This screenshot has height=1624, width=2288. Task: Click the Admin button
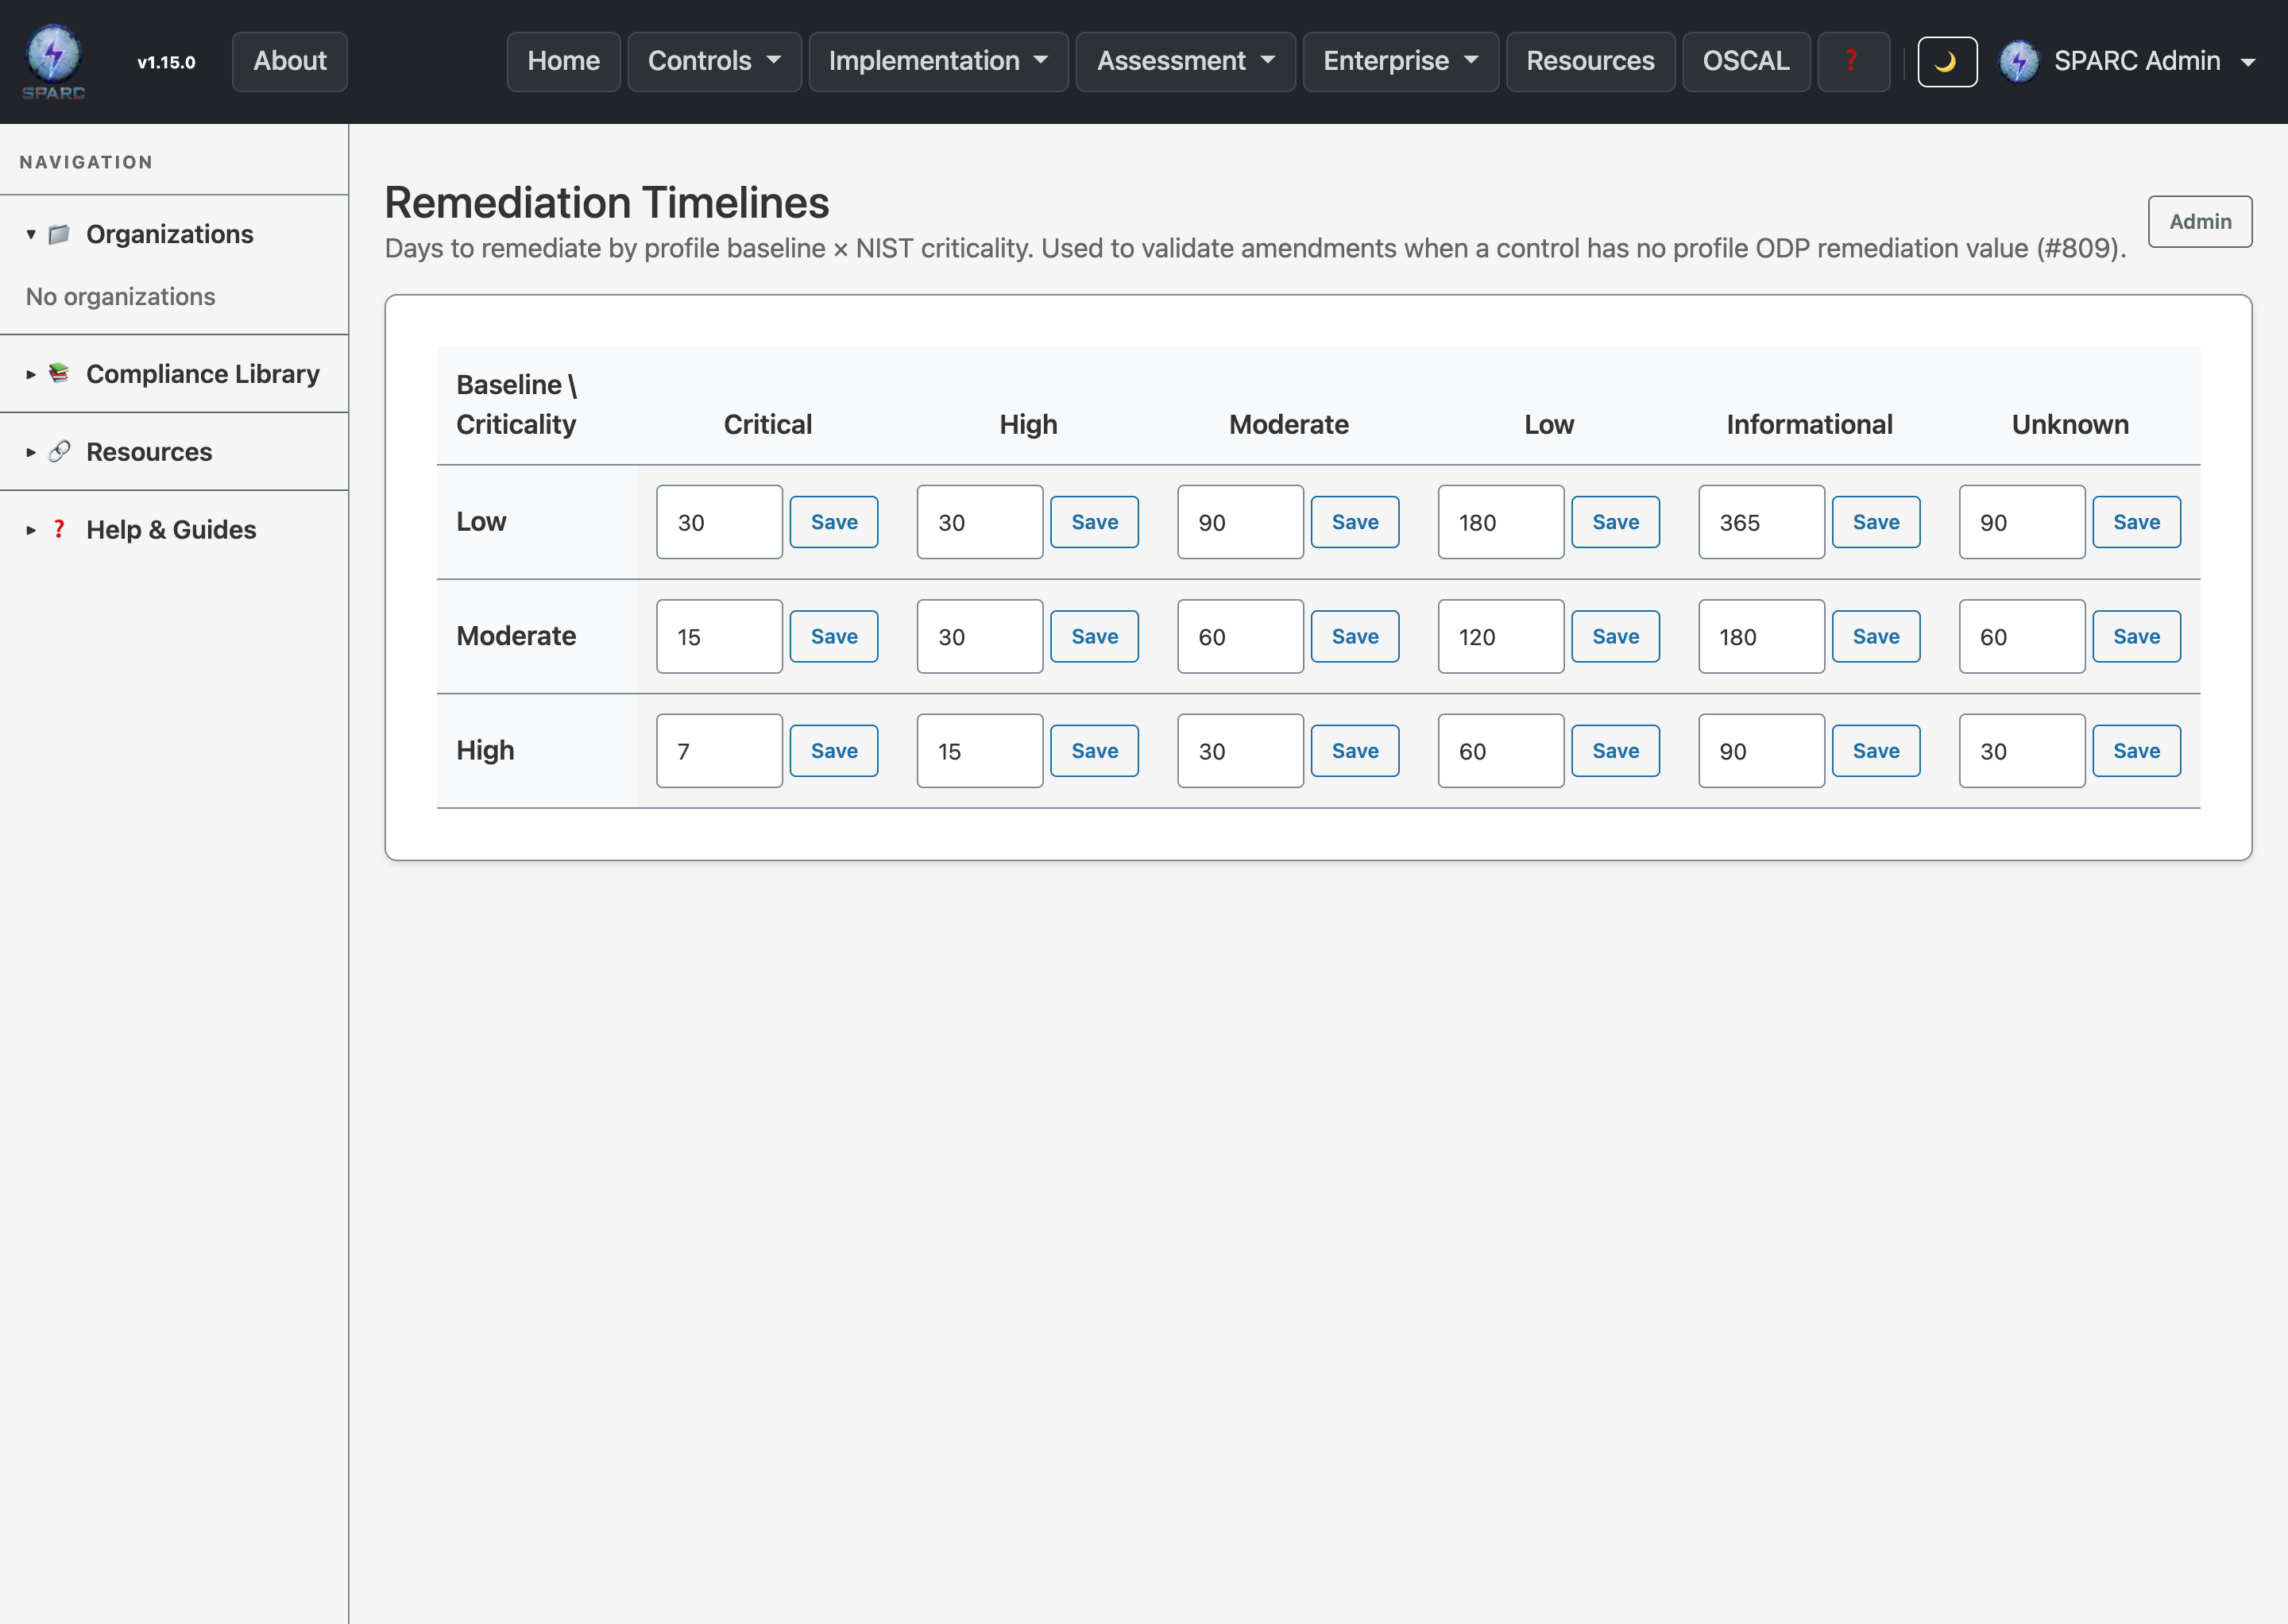coord(2200,221)
